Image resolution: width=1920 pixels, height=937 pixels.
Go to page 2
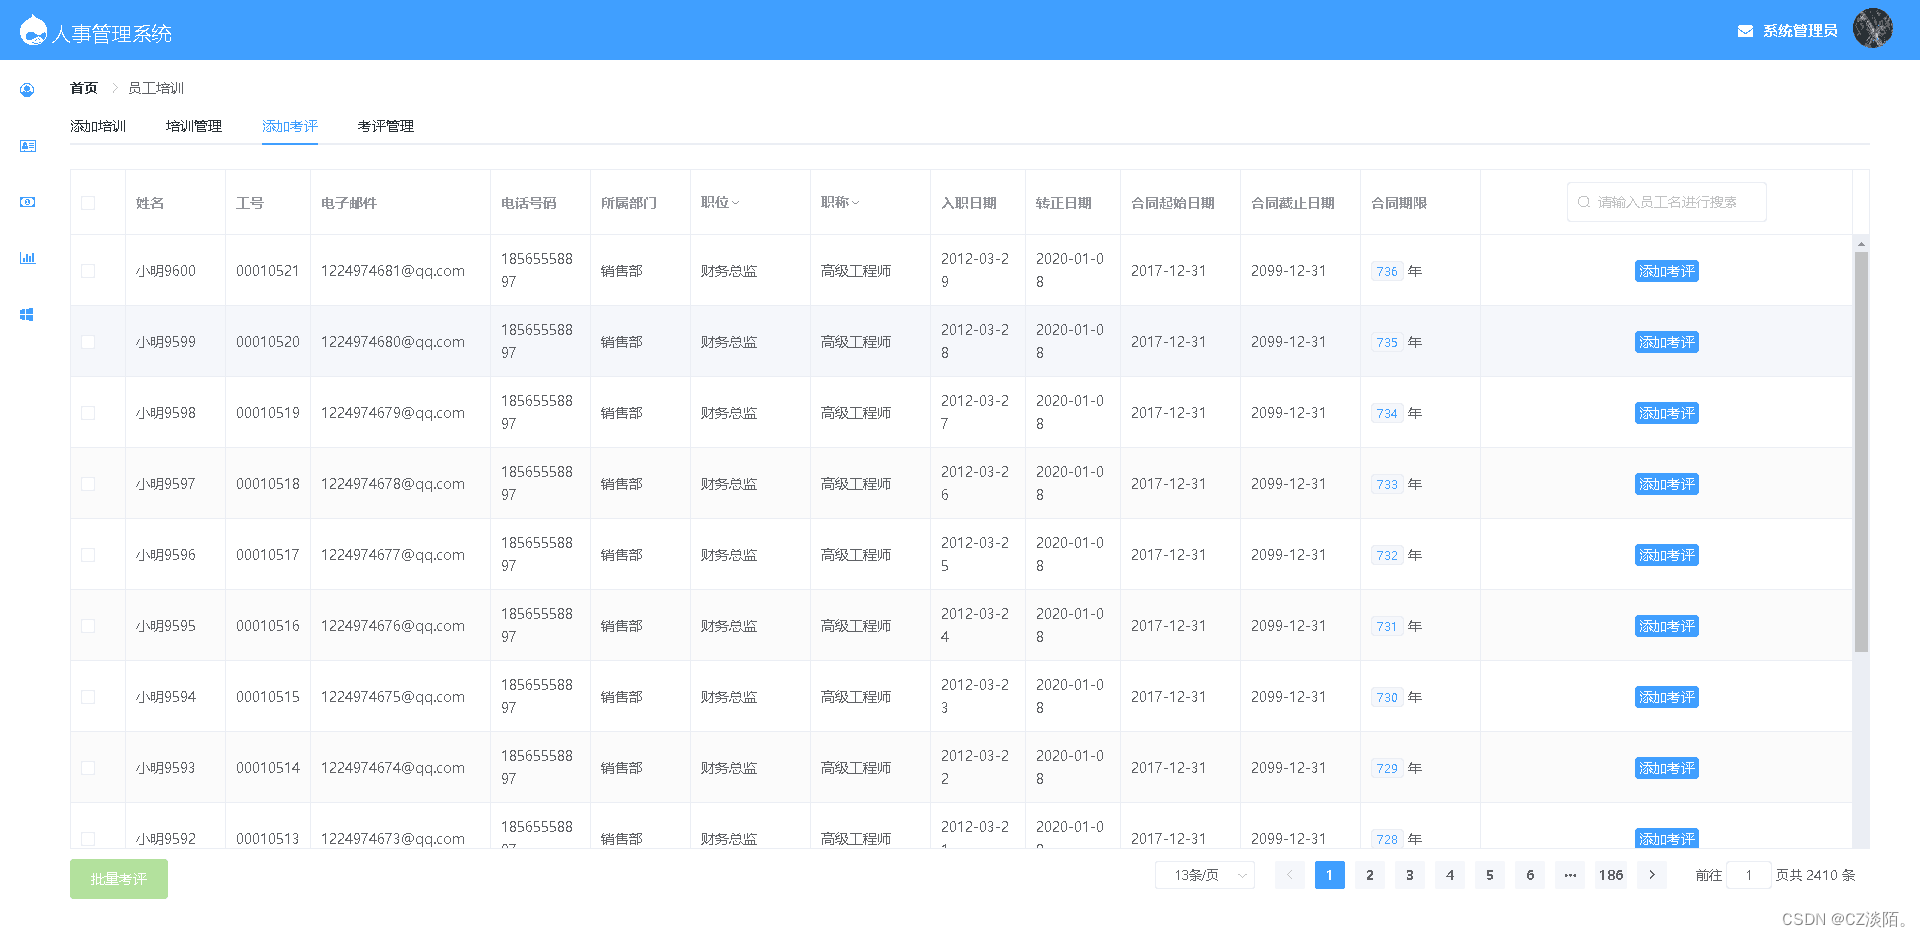point(1370,875)
